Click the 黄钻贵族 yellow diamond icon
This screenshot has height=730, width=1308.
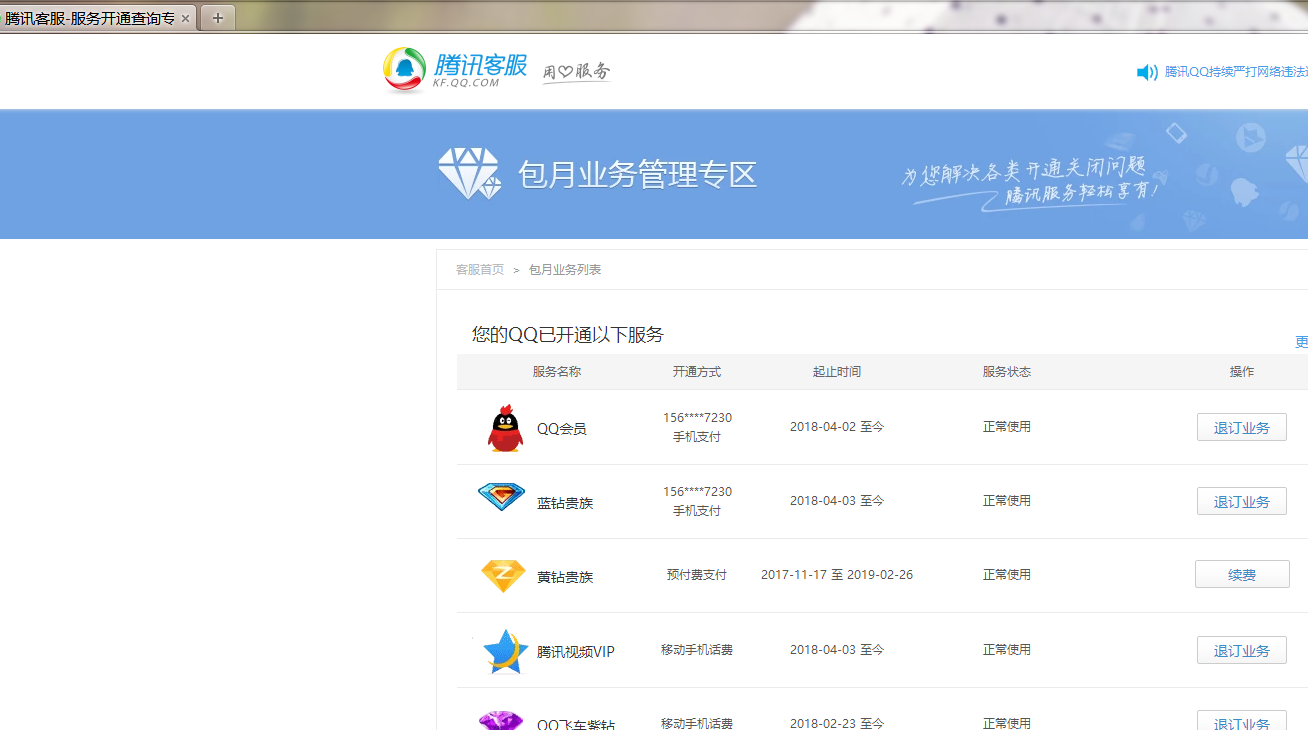coord(503,575)
